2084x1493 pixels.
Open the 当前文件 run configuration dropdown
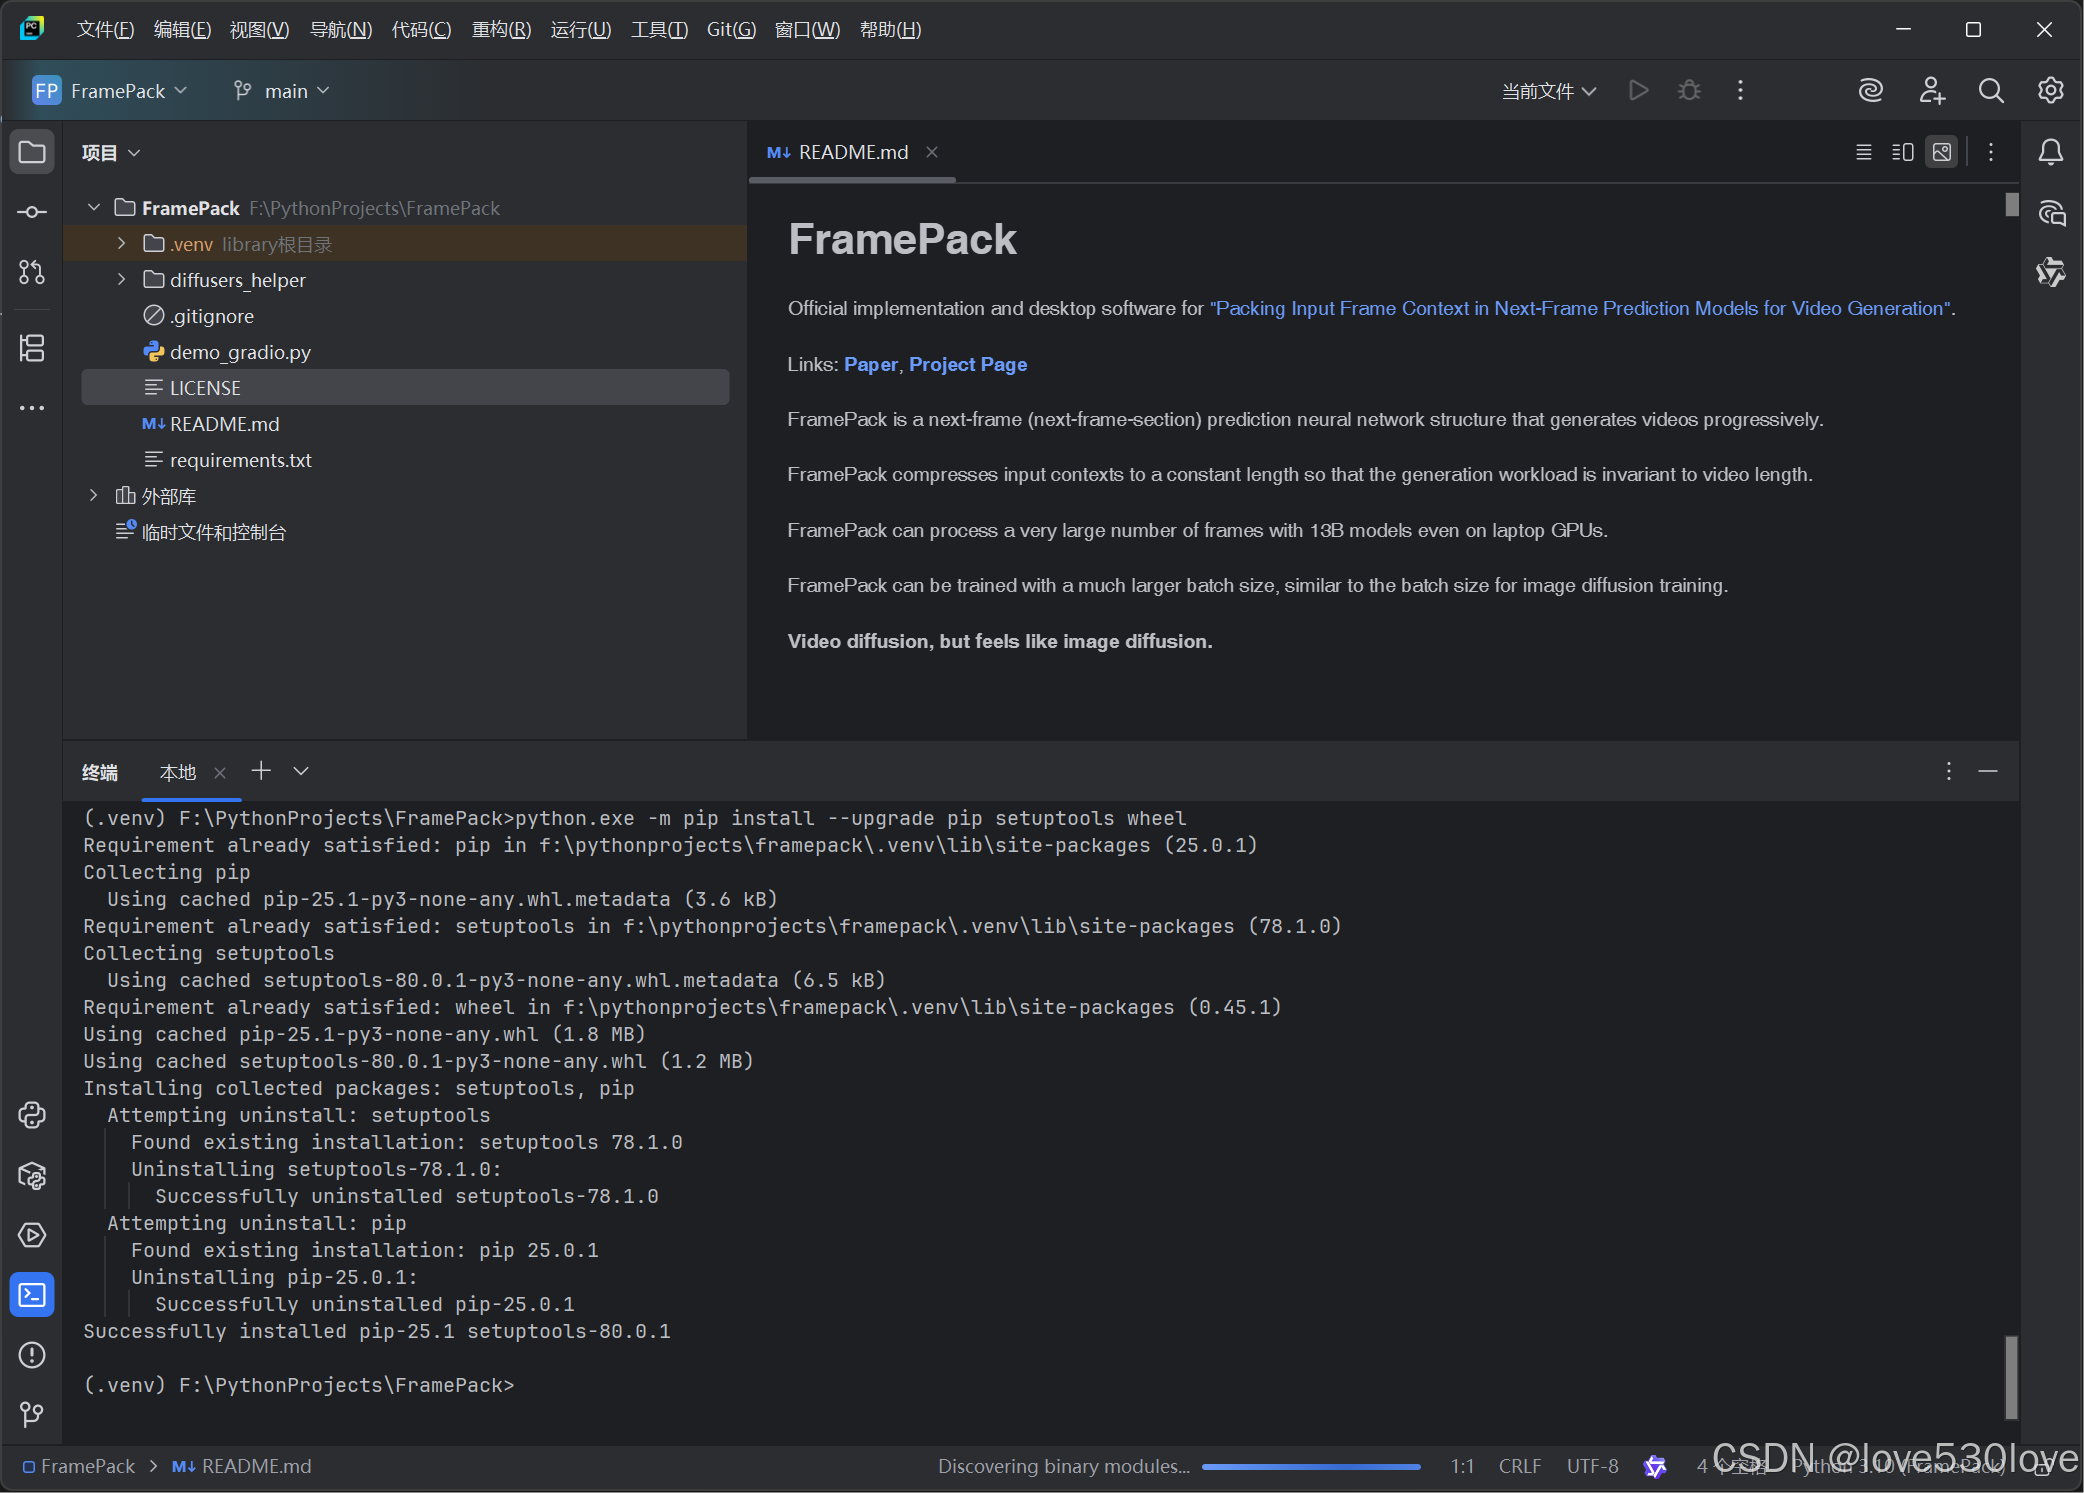pos(1548,91)
